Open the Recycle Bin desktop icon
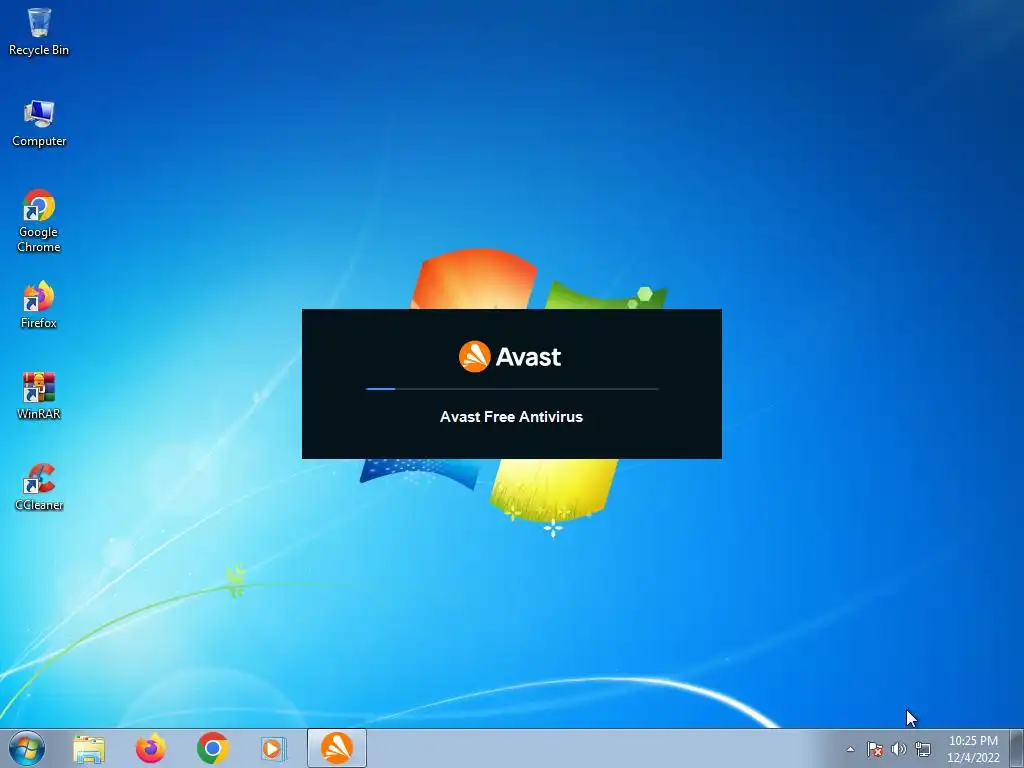 pyautogui.click(x=39, y=32)
